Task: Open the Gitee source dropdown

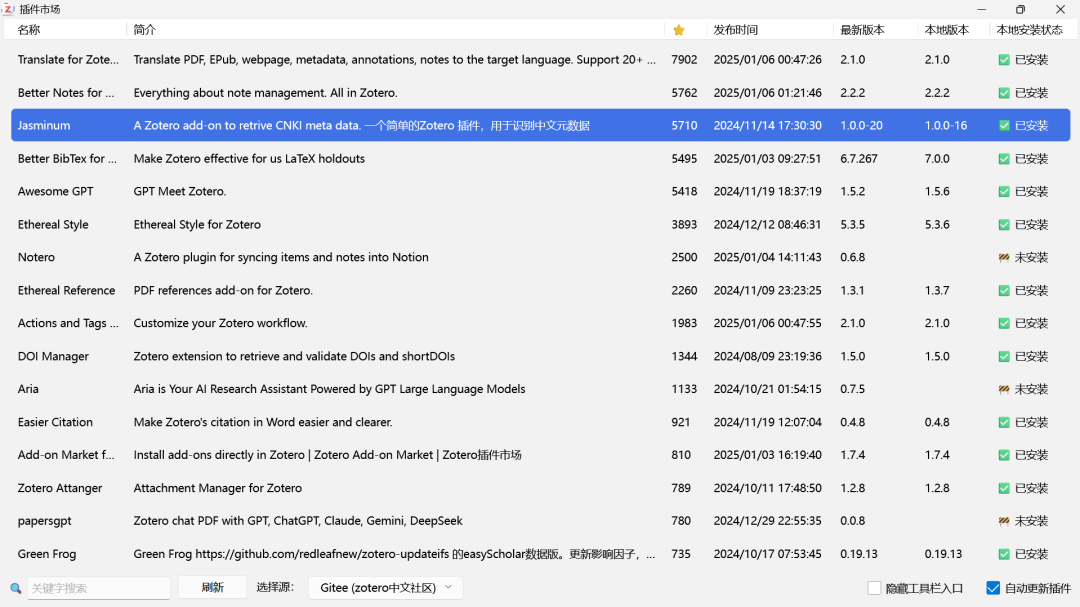Action: click(385, 588)
